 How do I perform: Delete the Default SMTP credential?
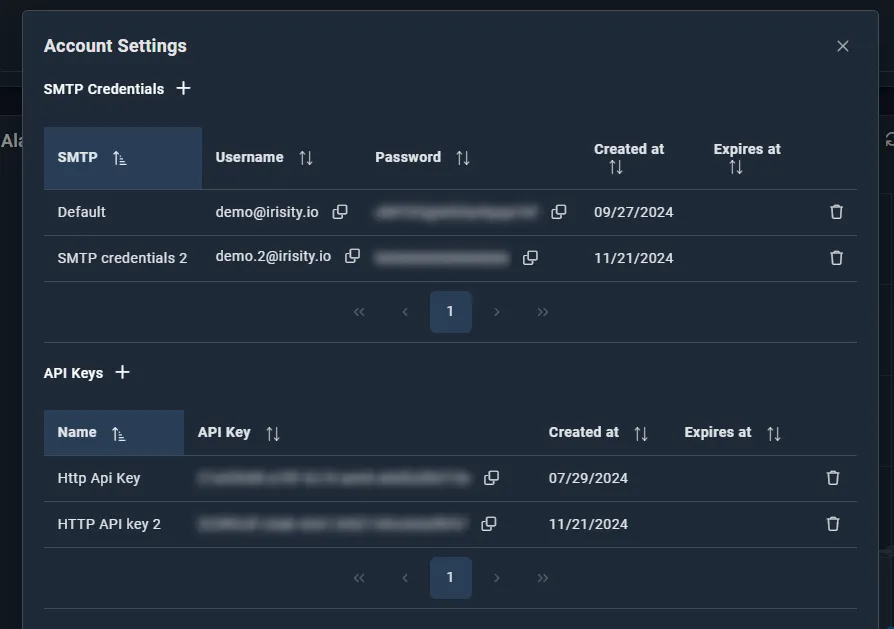click(x=836, y=212)
